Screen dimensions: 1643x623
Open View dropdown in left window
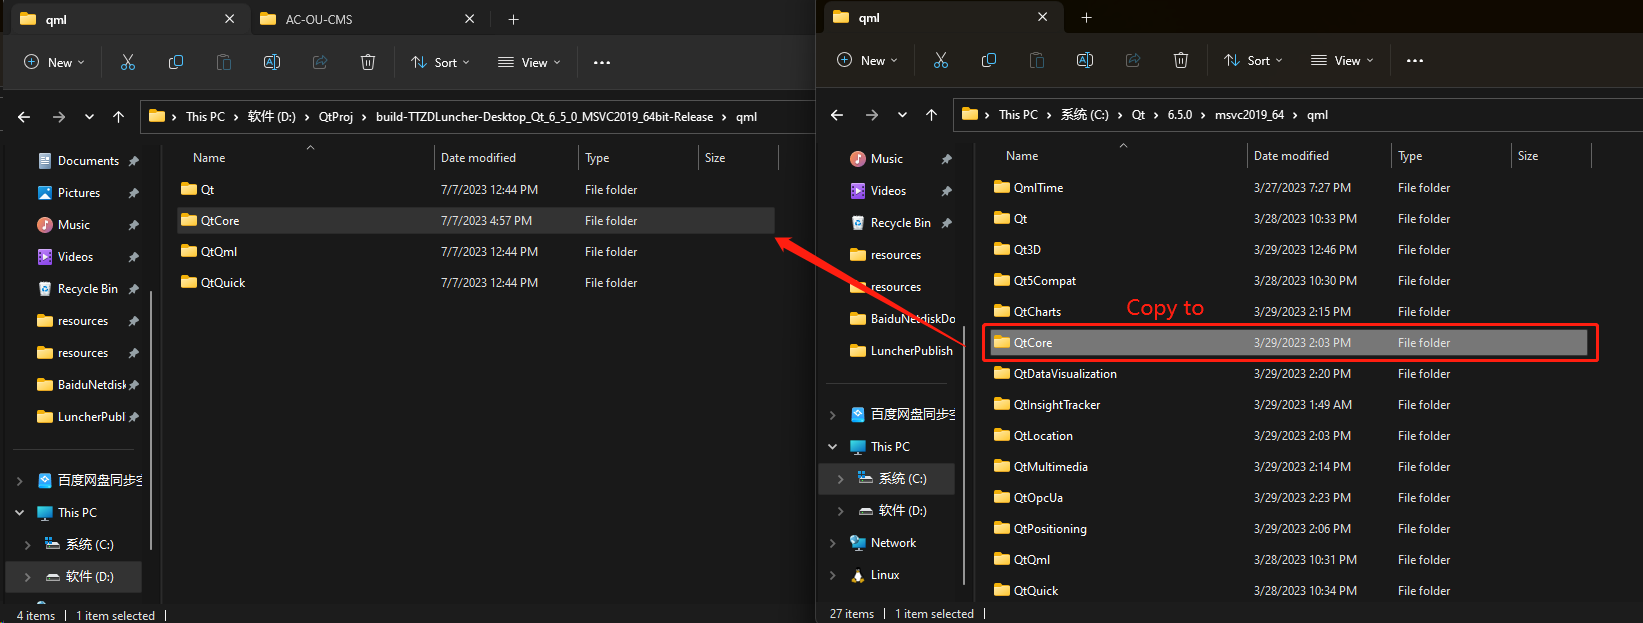pyautogui.click(x=529, y=62)
